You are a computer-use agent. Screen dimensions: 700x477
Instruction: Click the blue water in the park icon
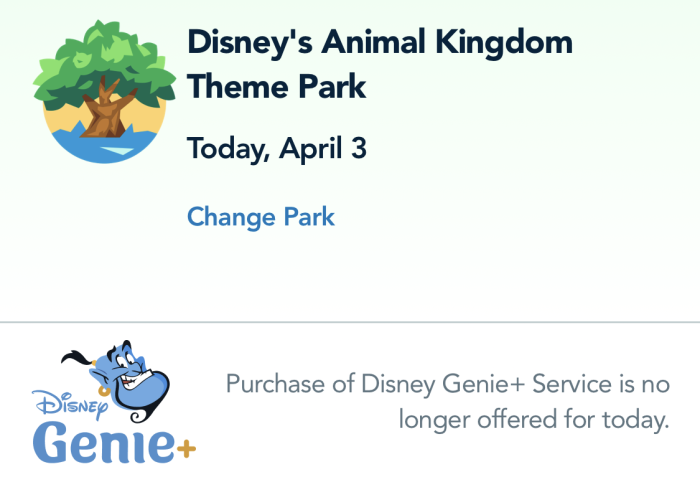(x=104, y=145)
